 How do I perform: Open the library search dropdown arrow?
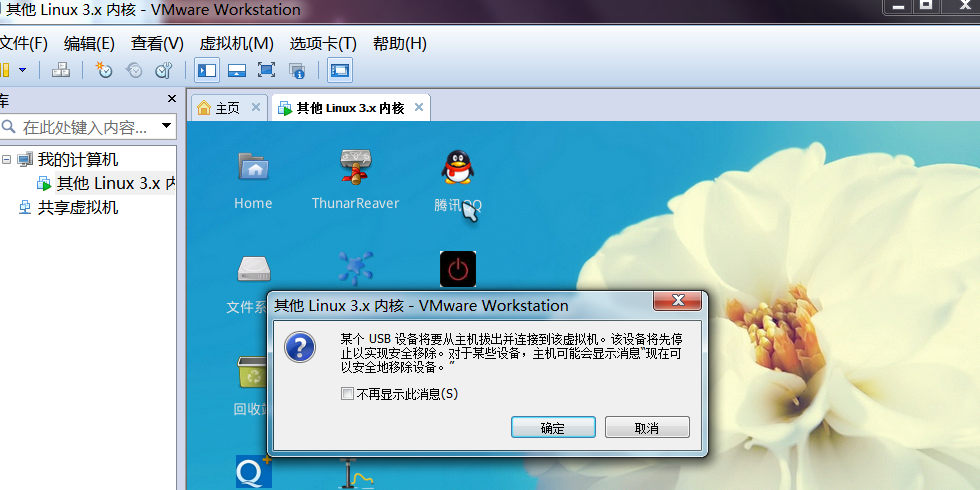click(166, 126)
